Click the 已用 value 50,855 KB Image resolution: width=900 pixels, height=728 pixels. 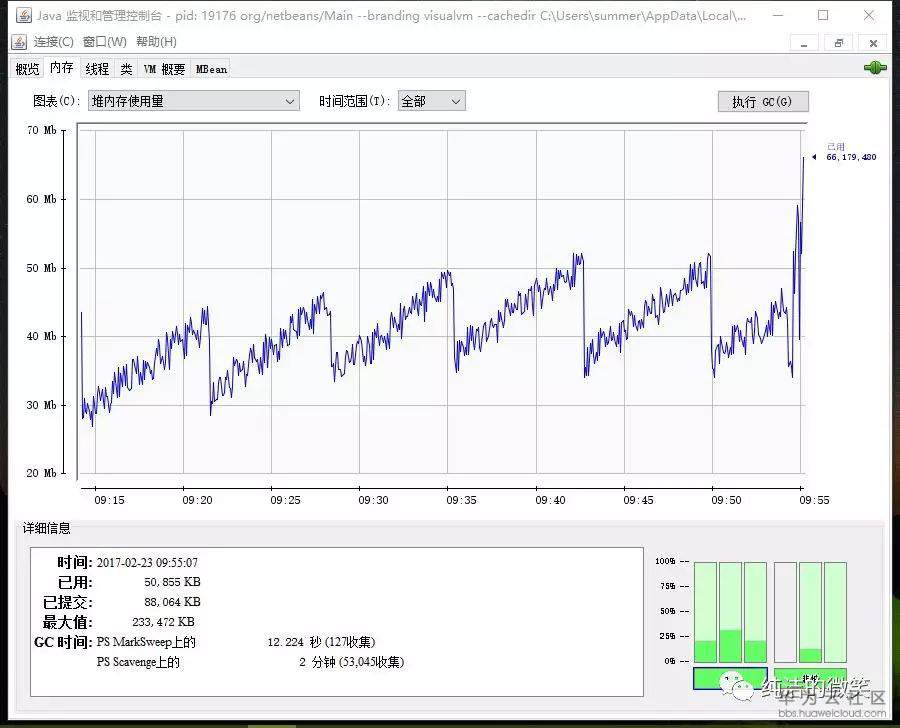click(172, 582)
